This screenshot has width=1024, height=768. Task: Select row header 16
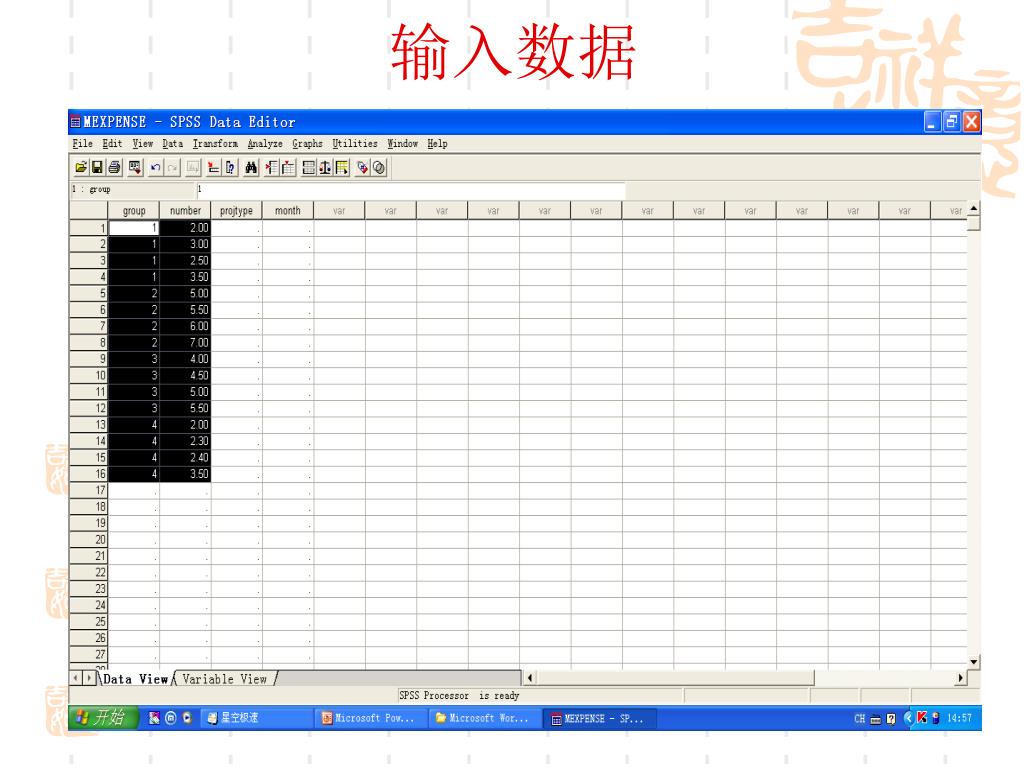tap(89, 474)
